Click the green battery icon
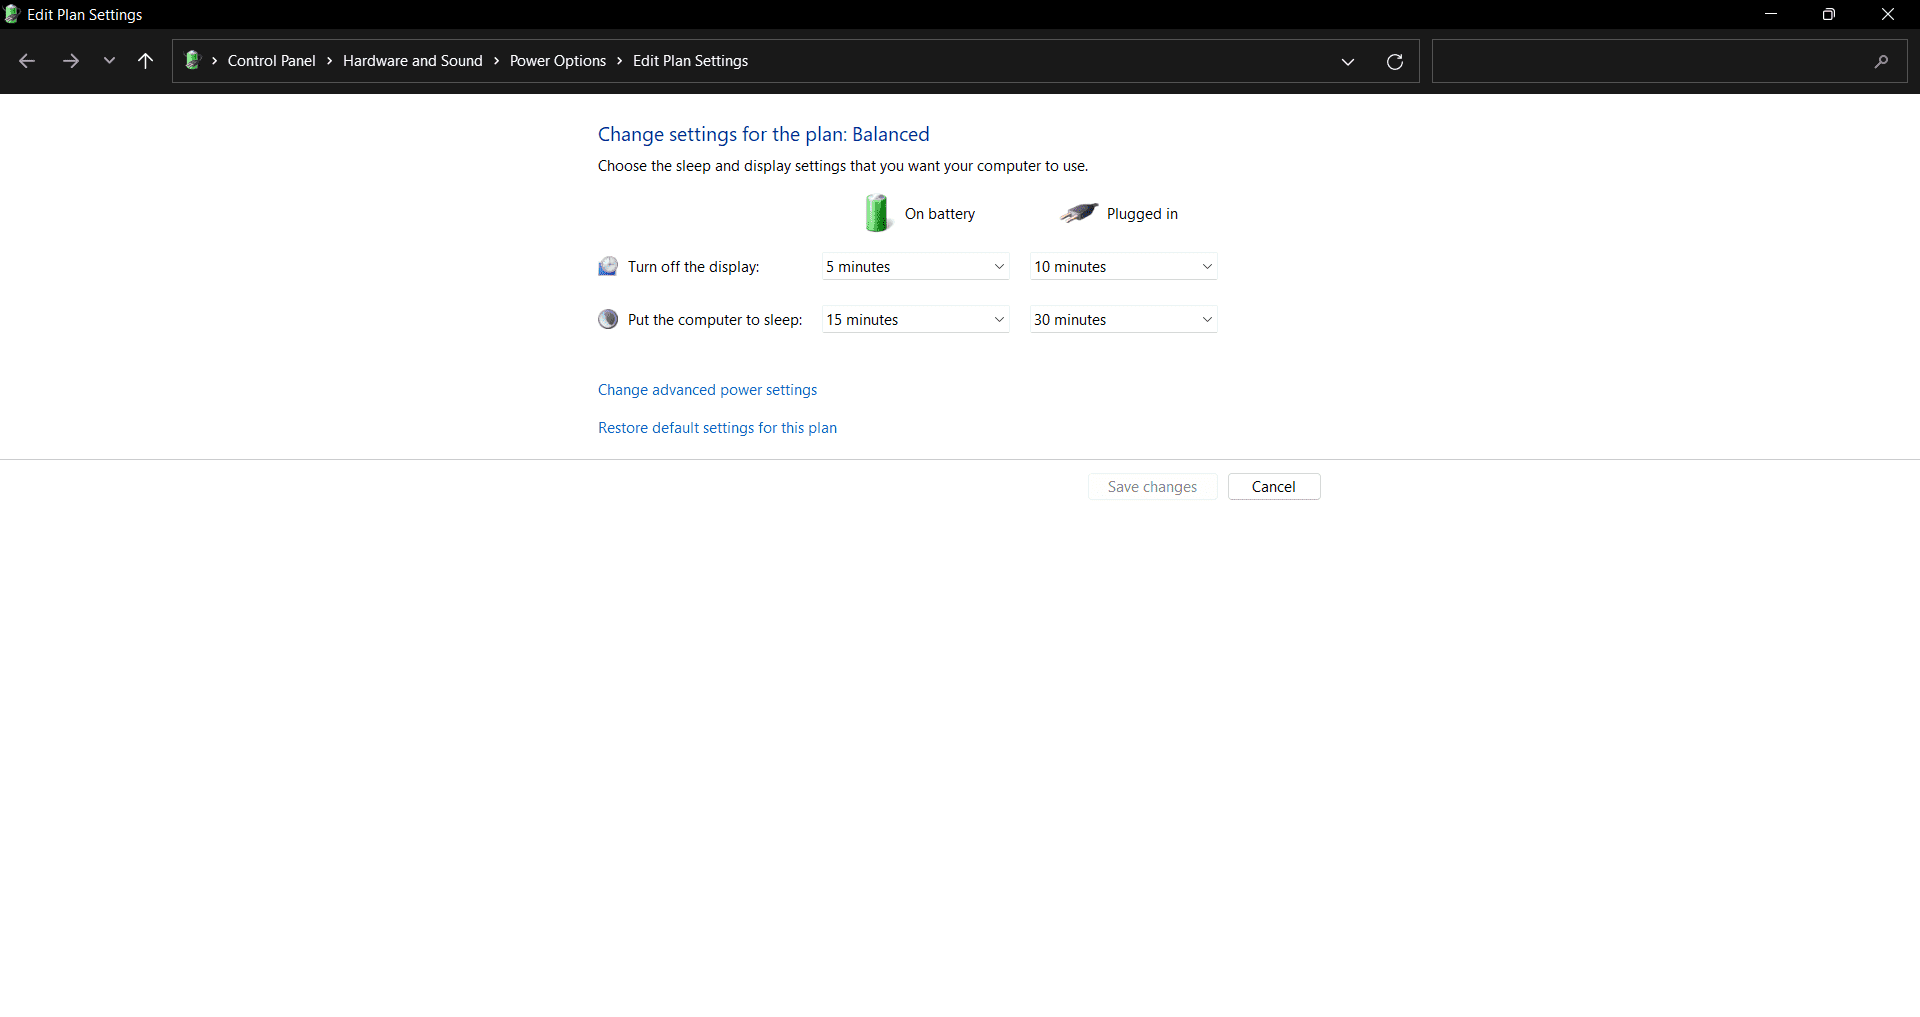The width and height of the screenshot is (1920, 1017). [877, 213]
